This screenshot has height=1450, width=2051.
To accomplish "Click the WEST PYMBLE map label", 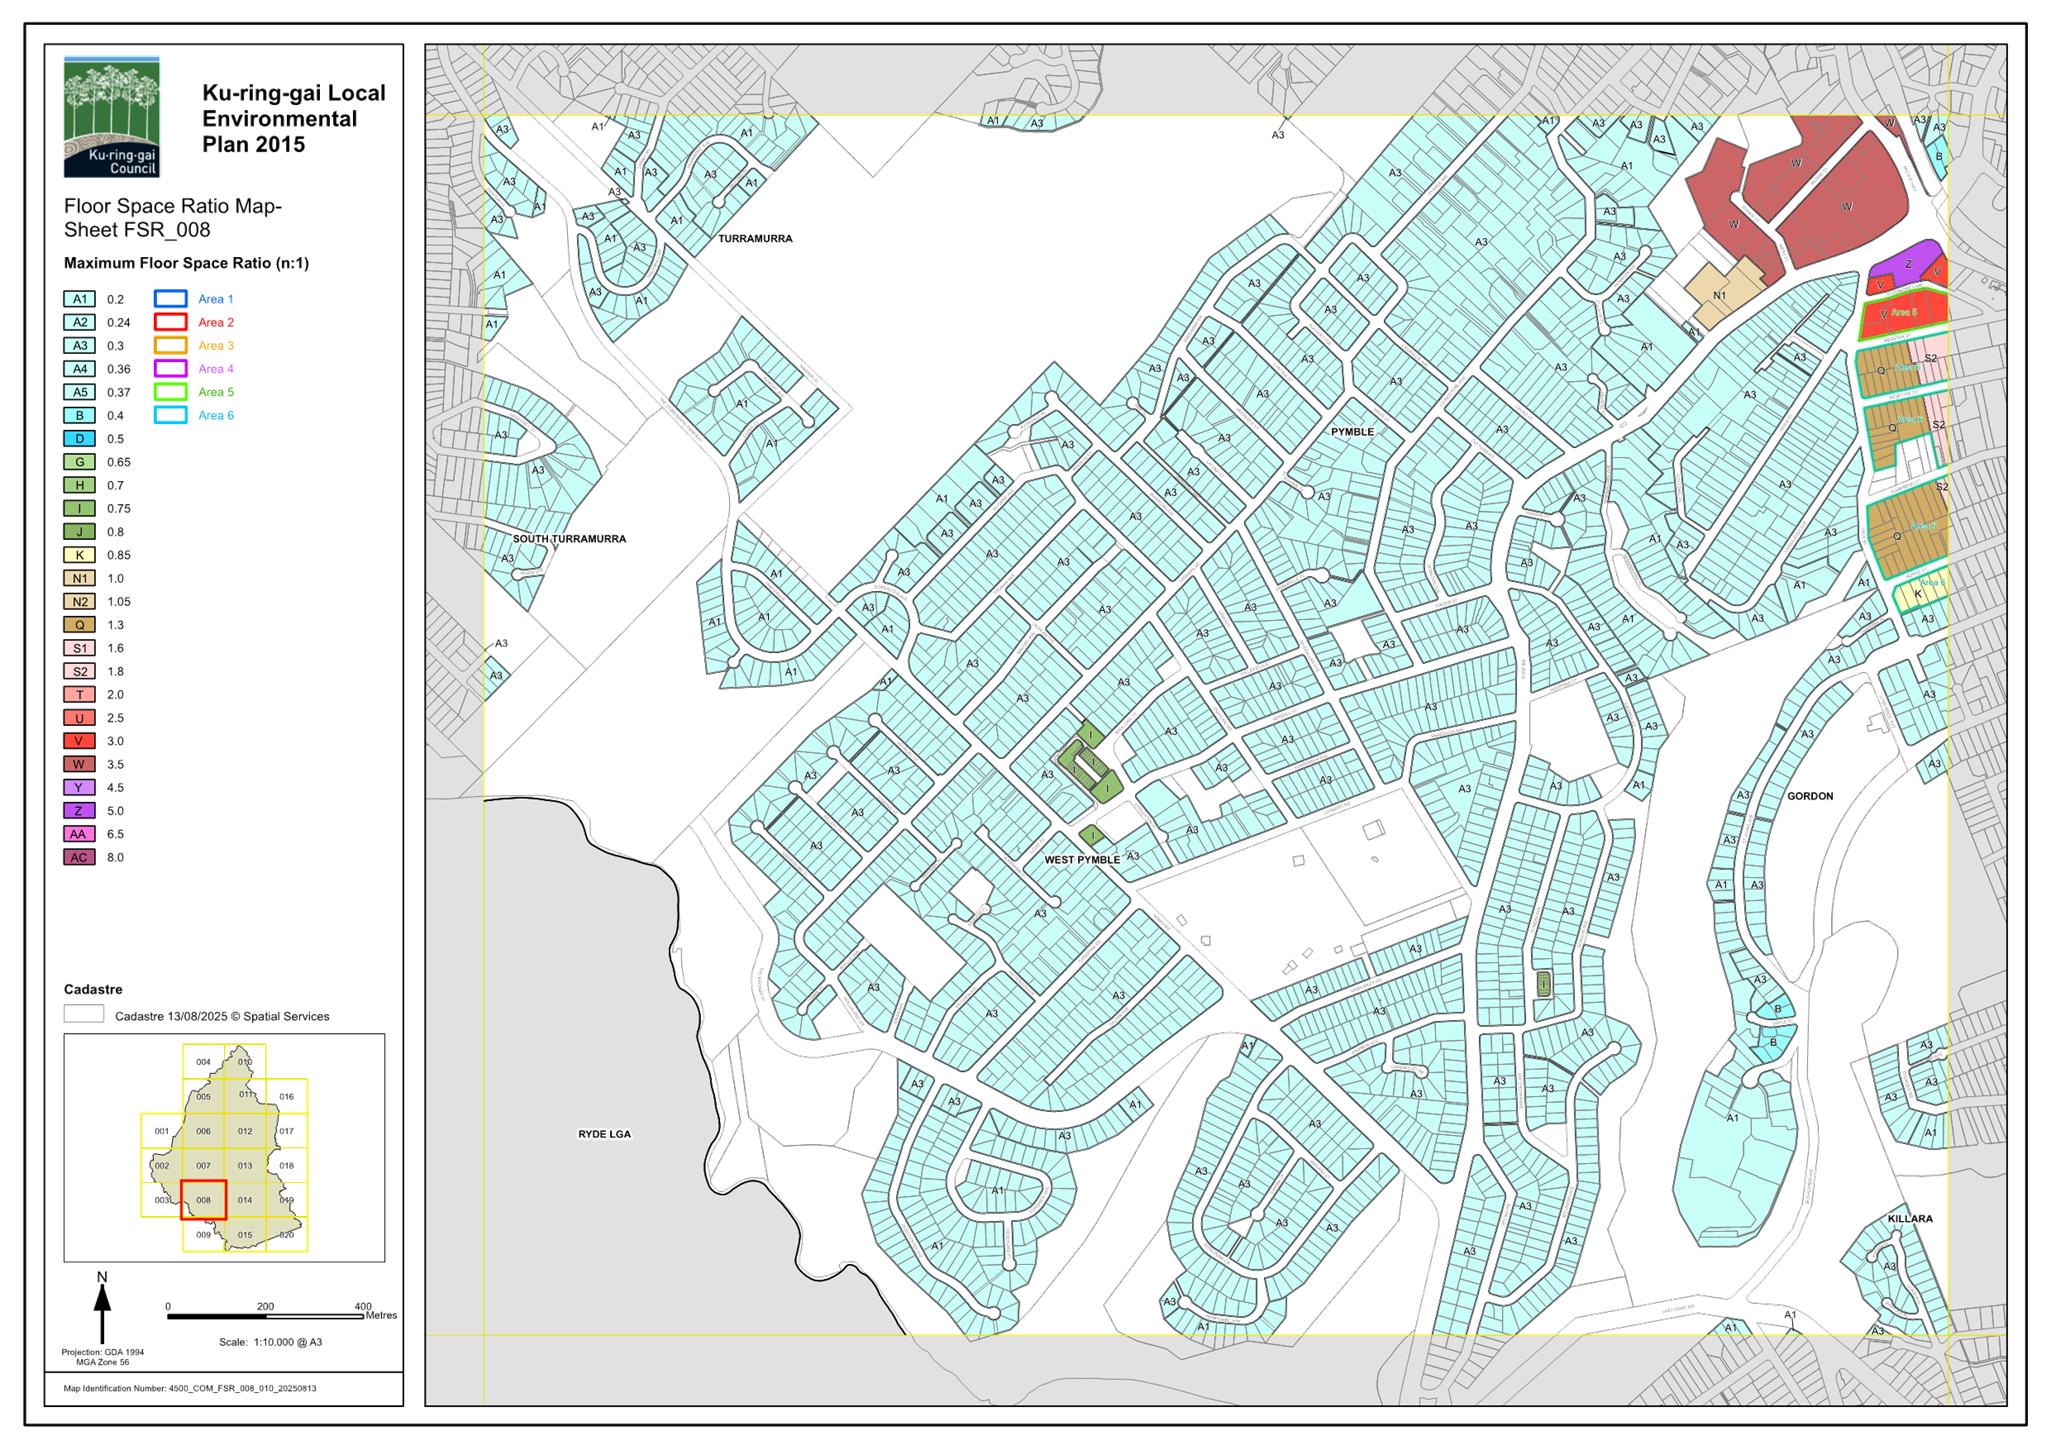I will click(x=1081, y=860).
